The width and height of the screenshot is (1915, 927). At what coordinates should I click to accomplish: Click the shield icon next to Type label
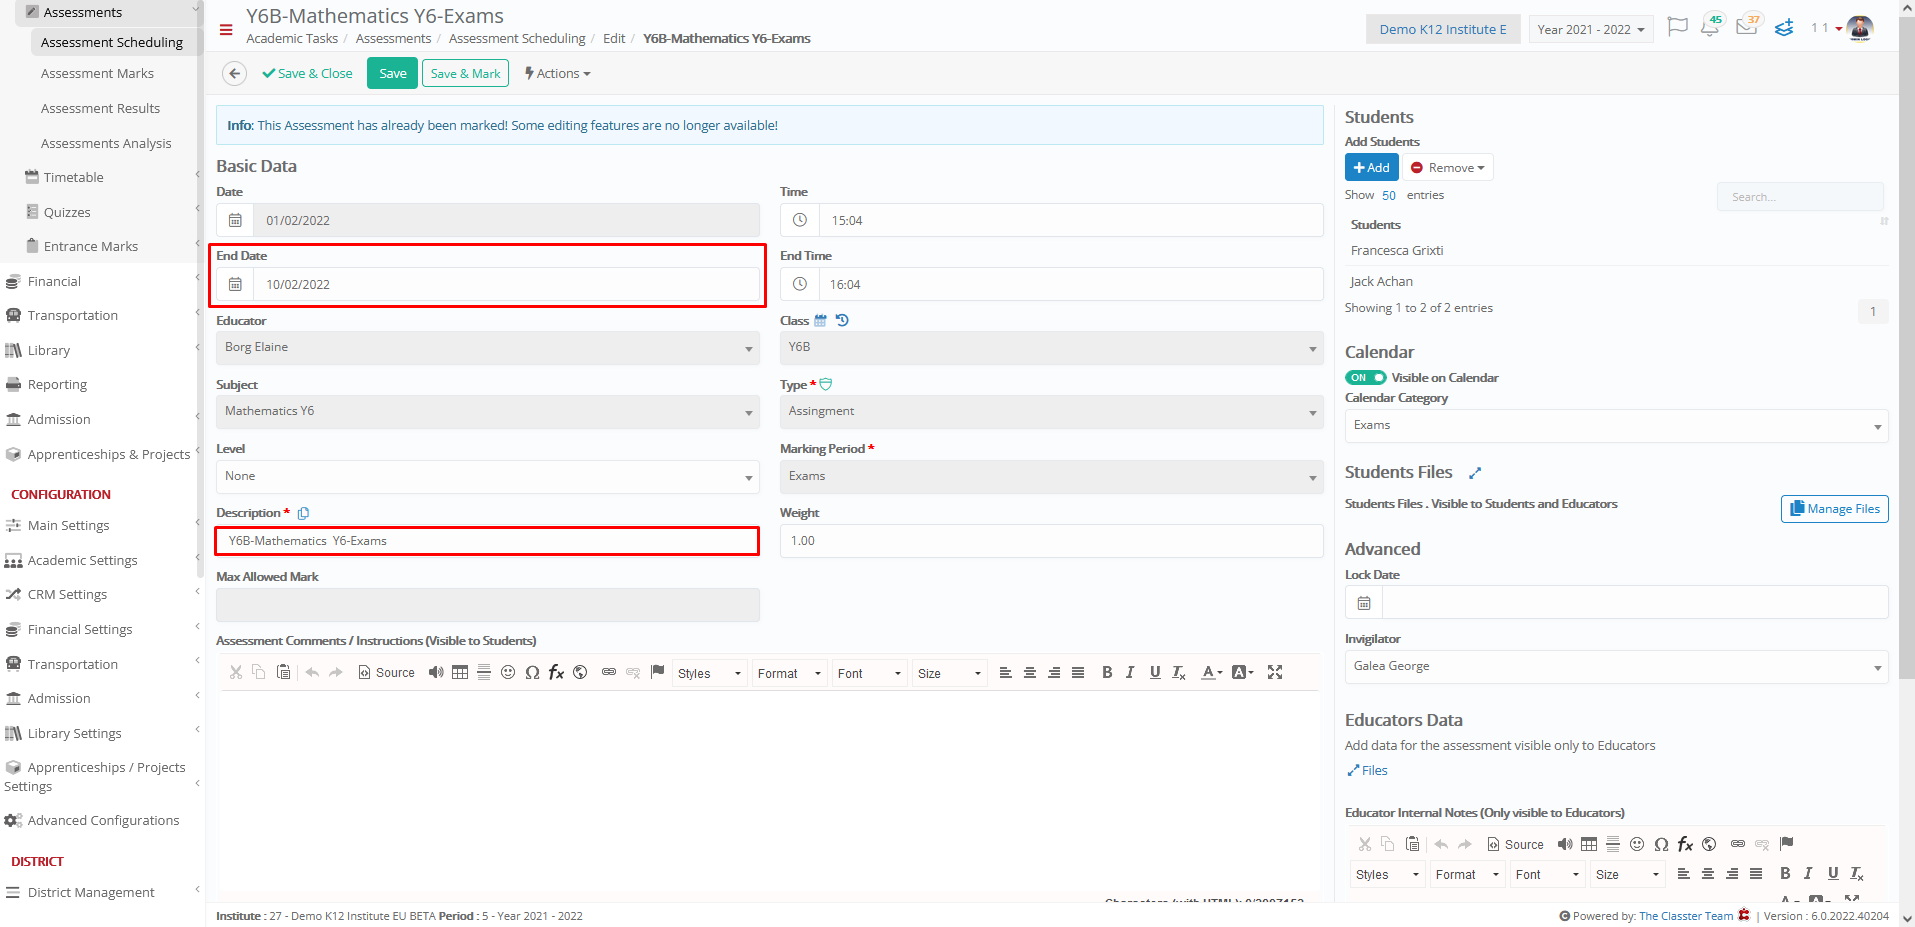click(826, 384)
